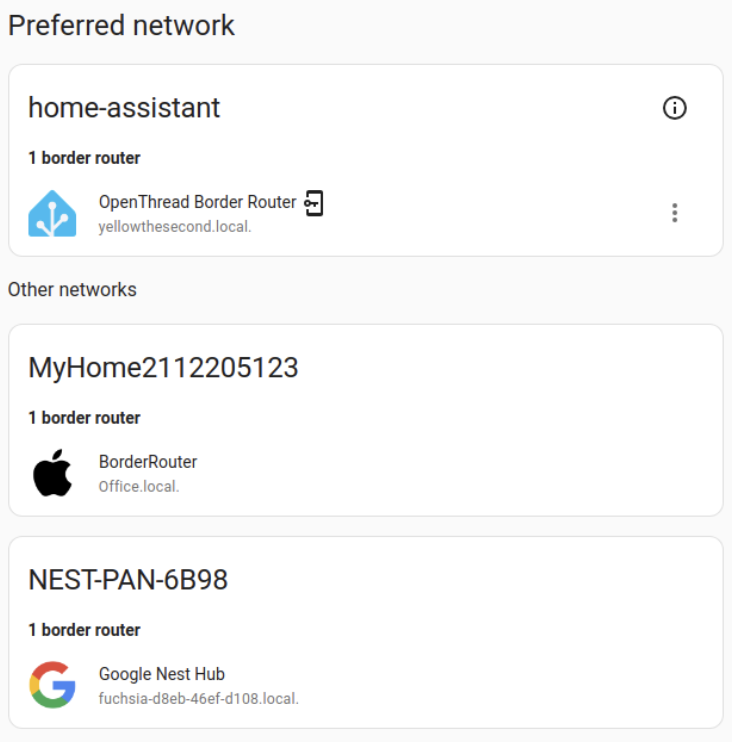
Task: Click the Apple logo icon
Action: (52, 472)
